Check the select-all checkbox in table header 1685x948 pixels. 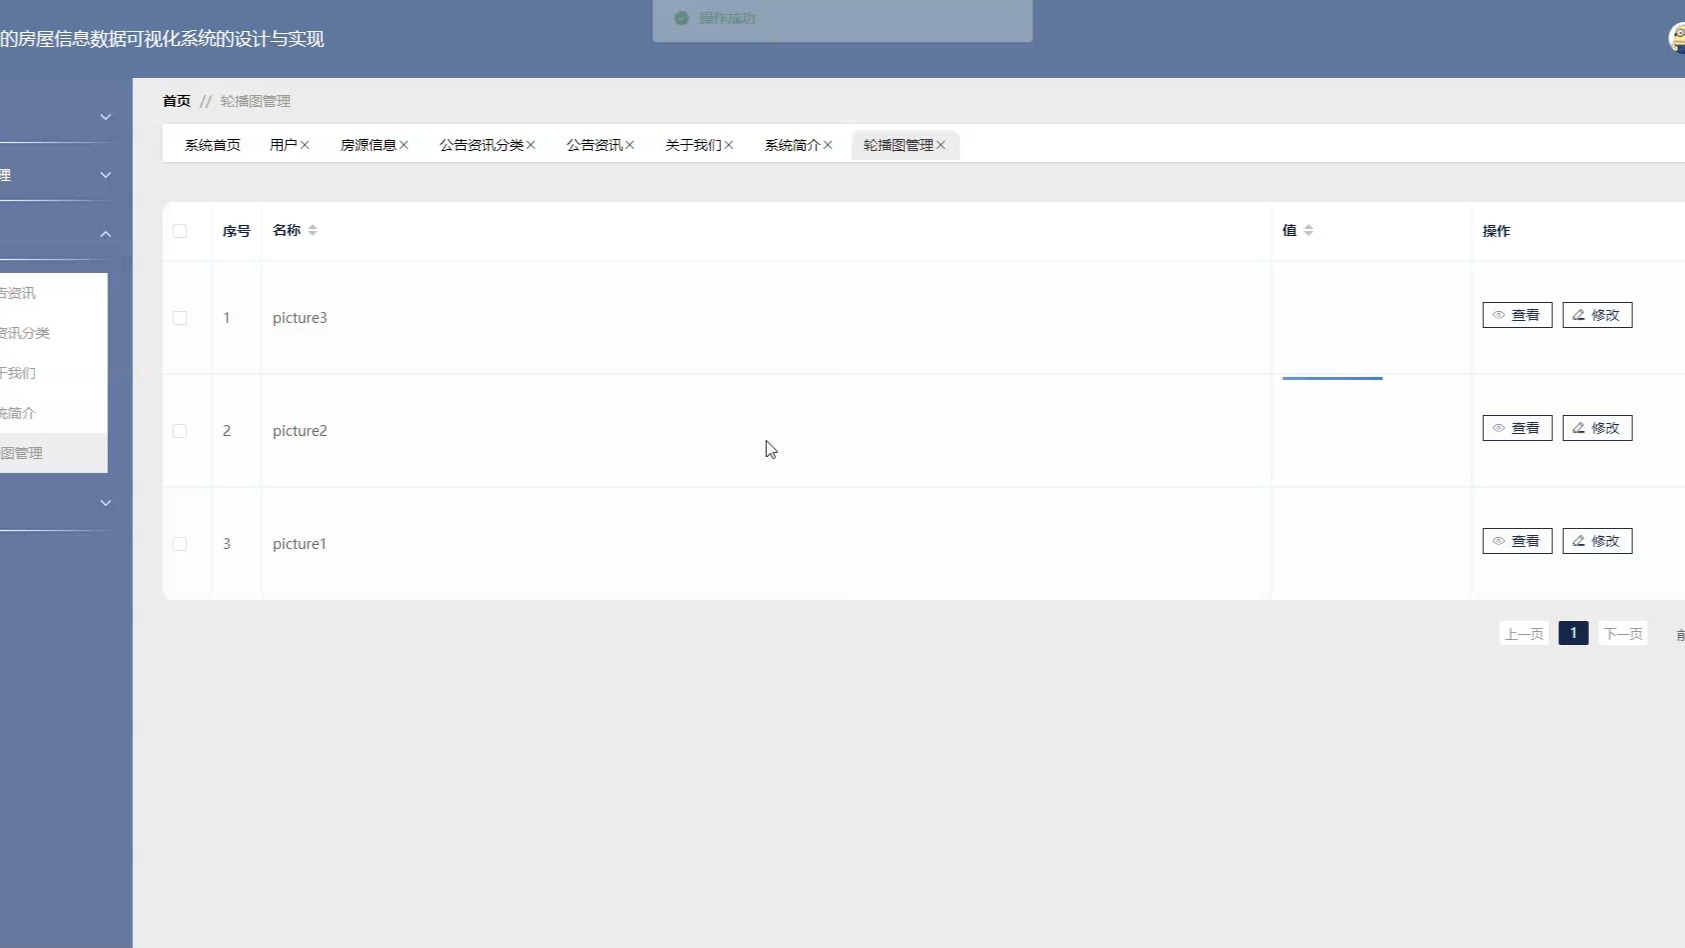[181, 230]
